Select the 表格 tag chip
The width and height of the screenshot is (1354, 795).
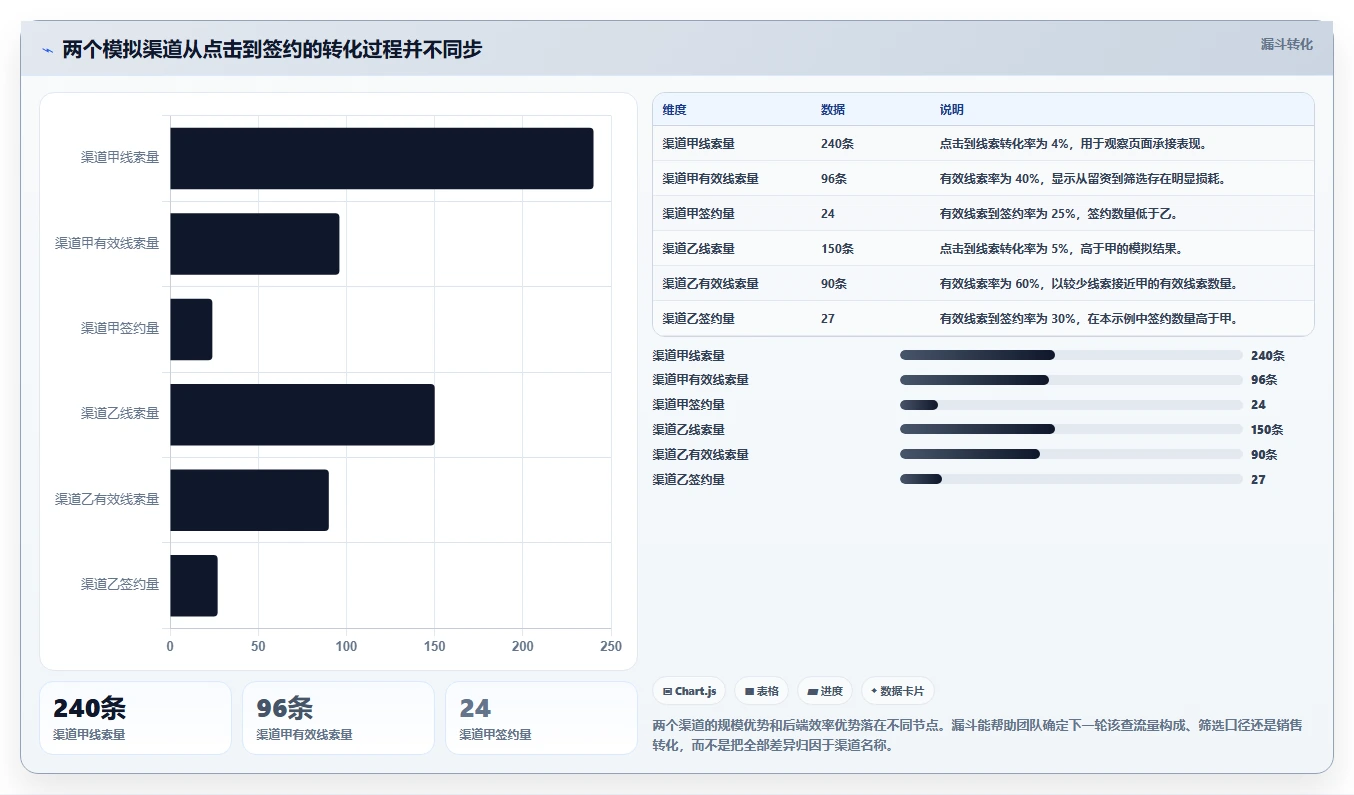[761, 691]
